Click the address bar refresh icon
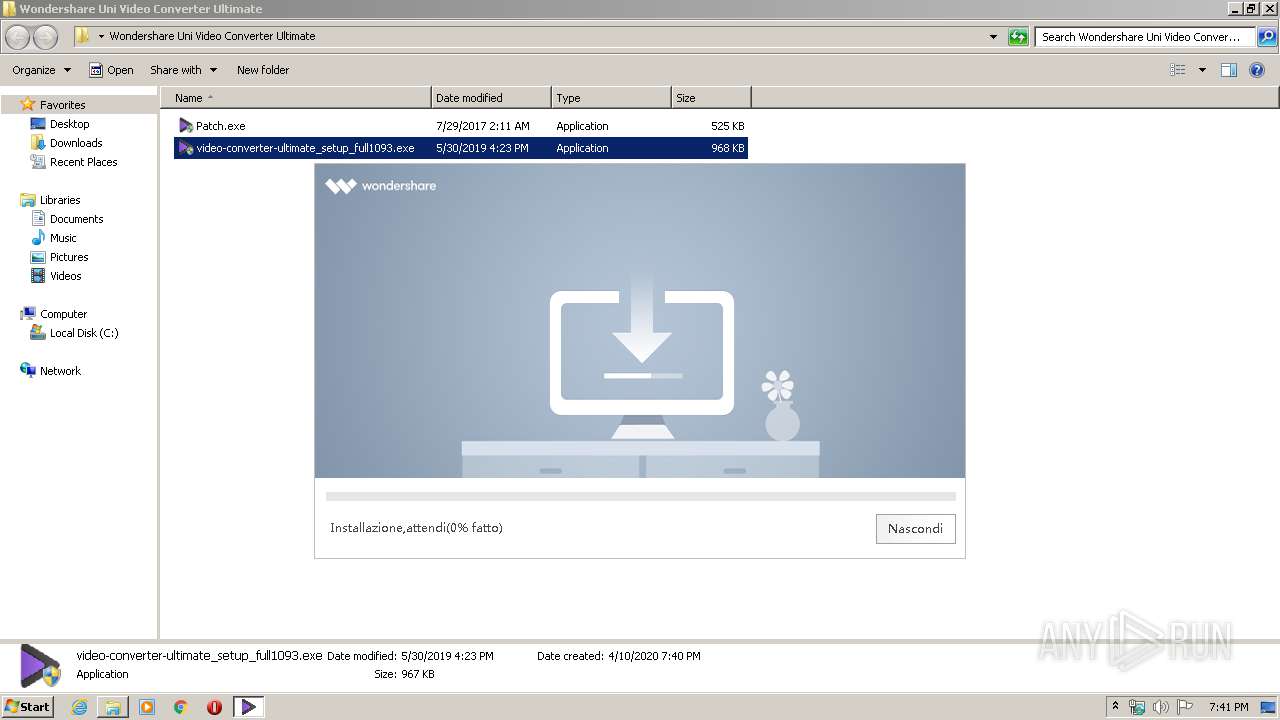 pos(1018,37)
